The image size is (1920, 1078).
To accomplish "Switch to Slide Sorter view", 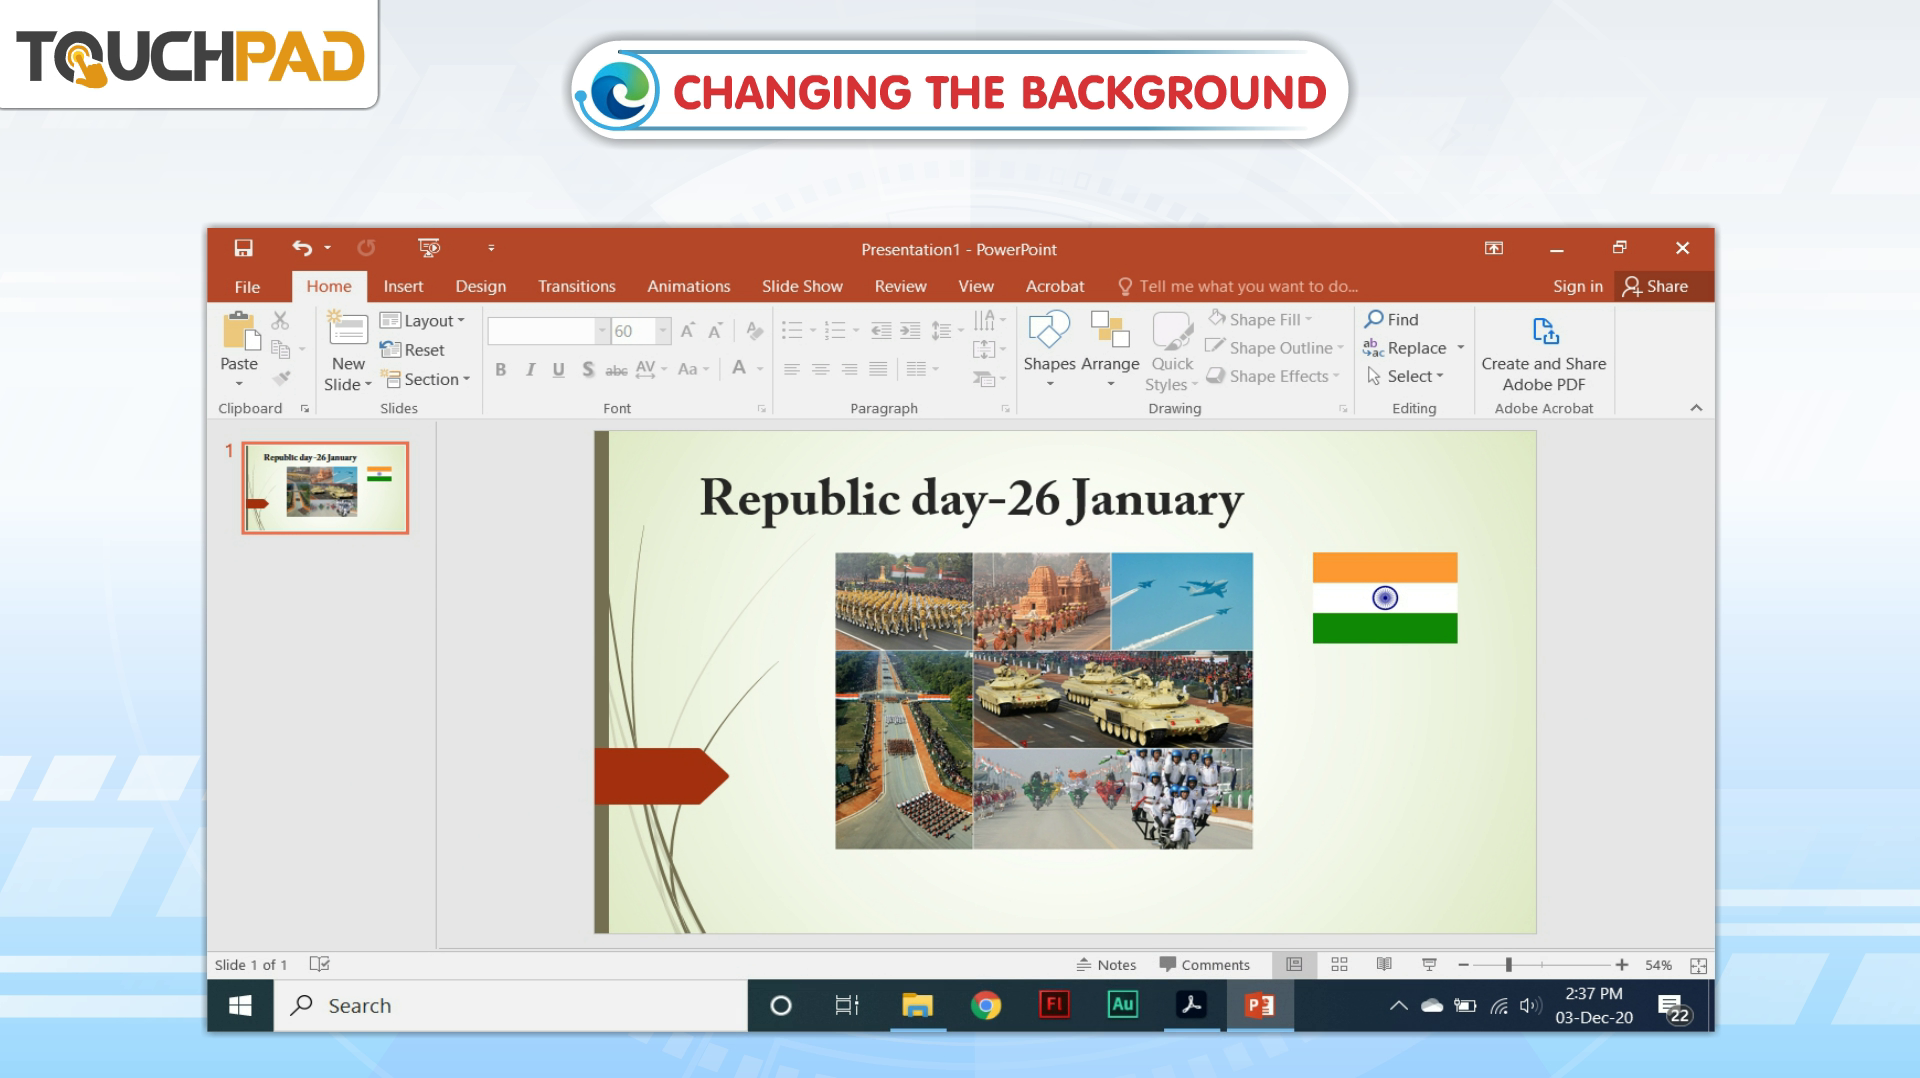I will (1339, 964).
